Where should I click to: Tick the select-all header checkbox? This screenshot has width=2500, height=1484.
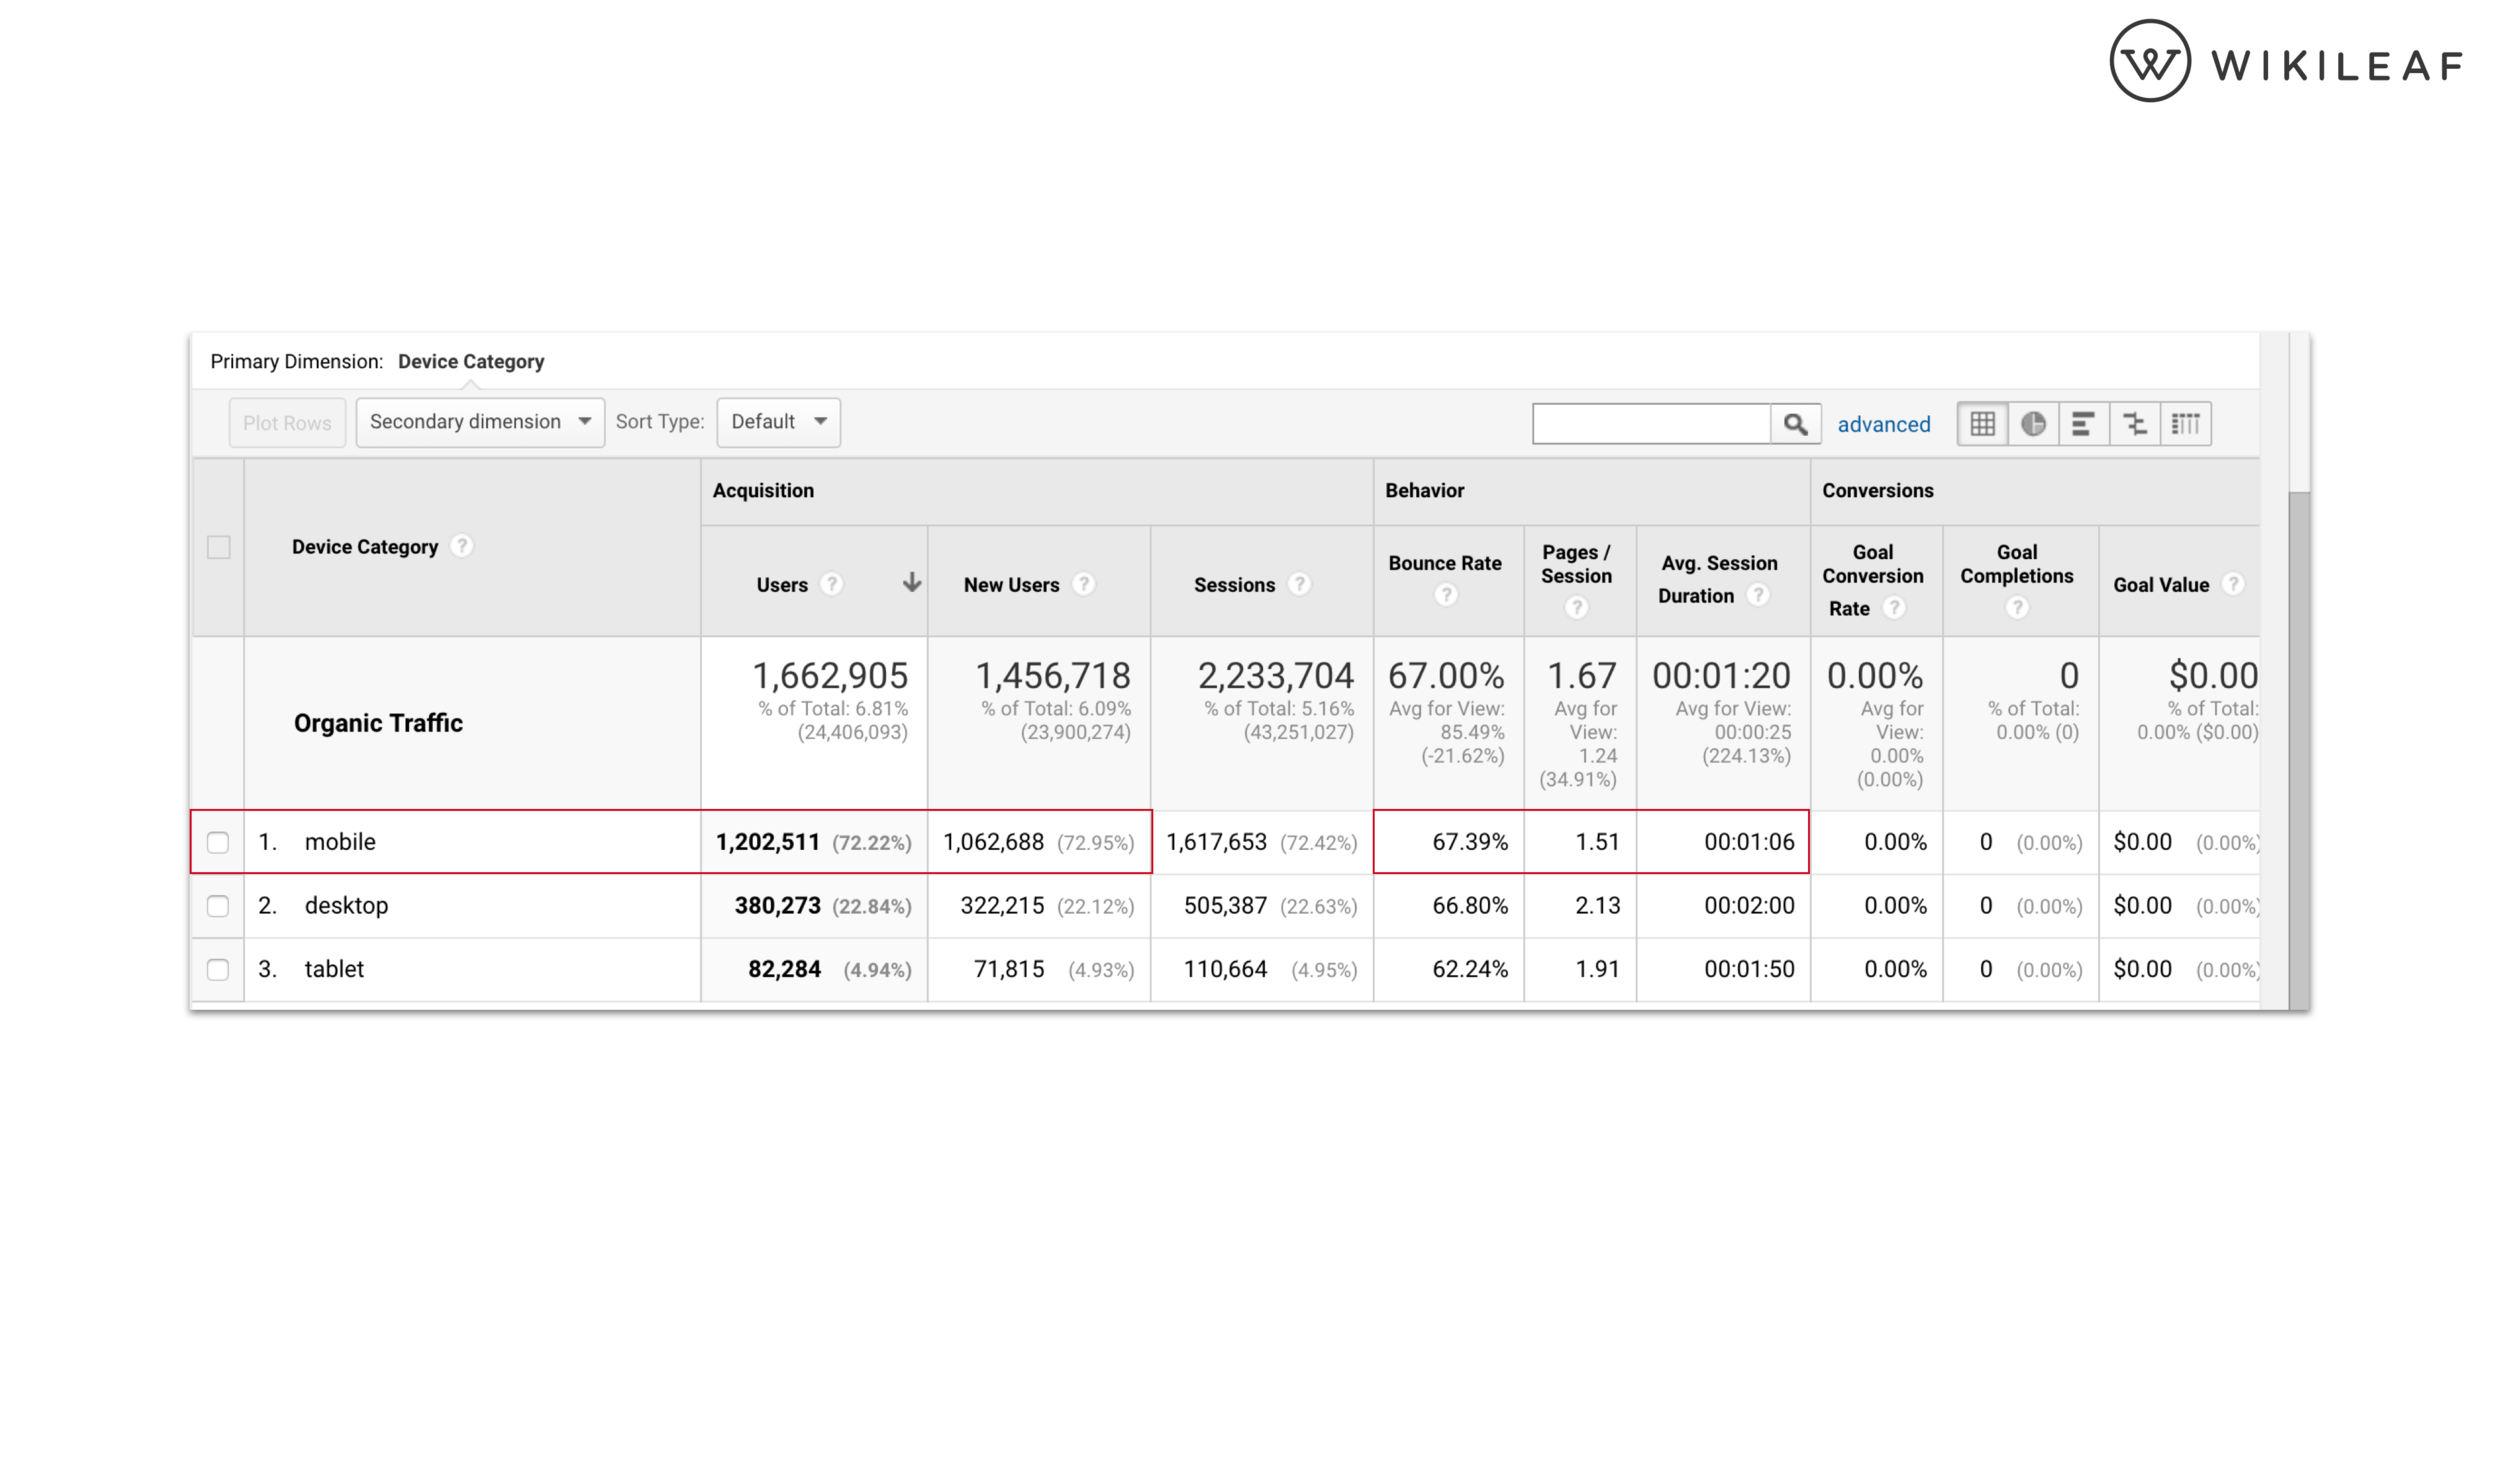click(x=219, y=547)
